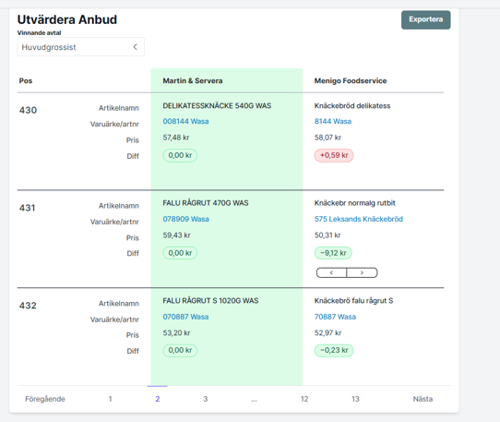500x422 pixels.
Task: Click the +0,59 kr diff badge
Action: point(334,155)
